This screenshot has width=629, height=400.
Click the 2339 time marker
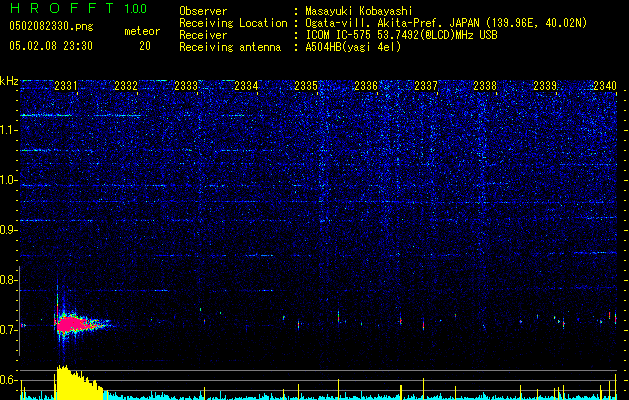click(545, 86)
